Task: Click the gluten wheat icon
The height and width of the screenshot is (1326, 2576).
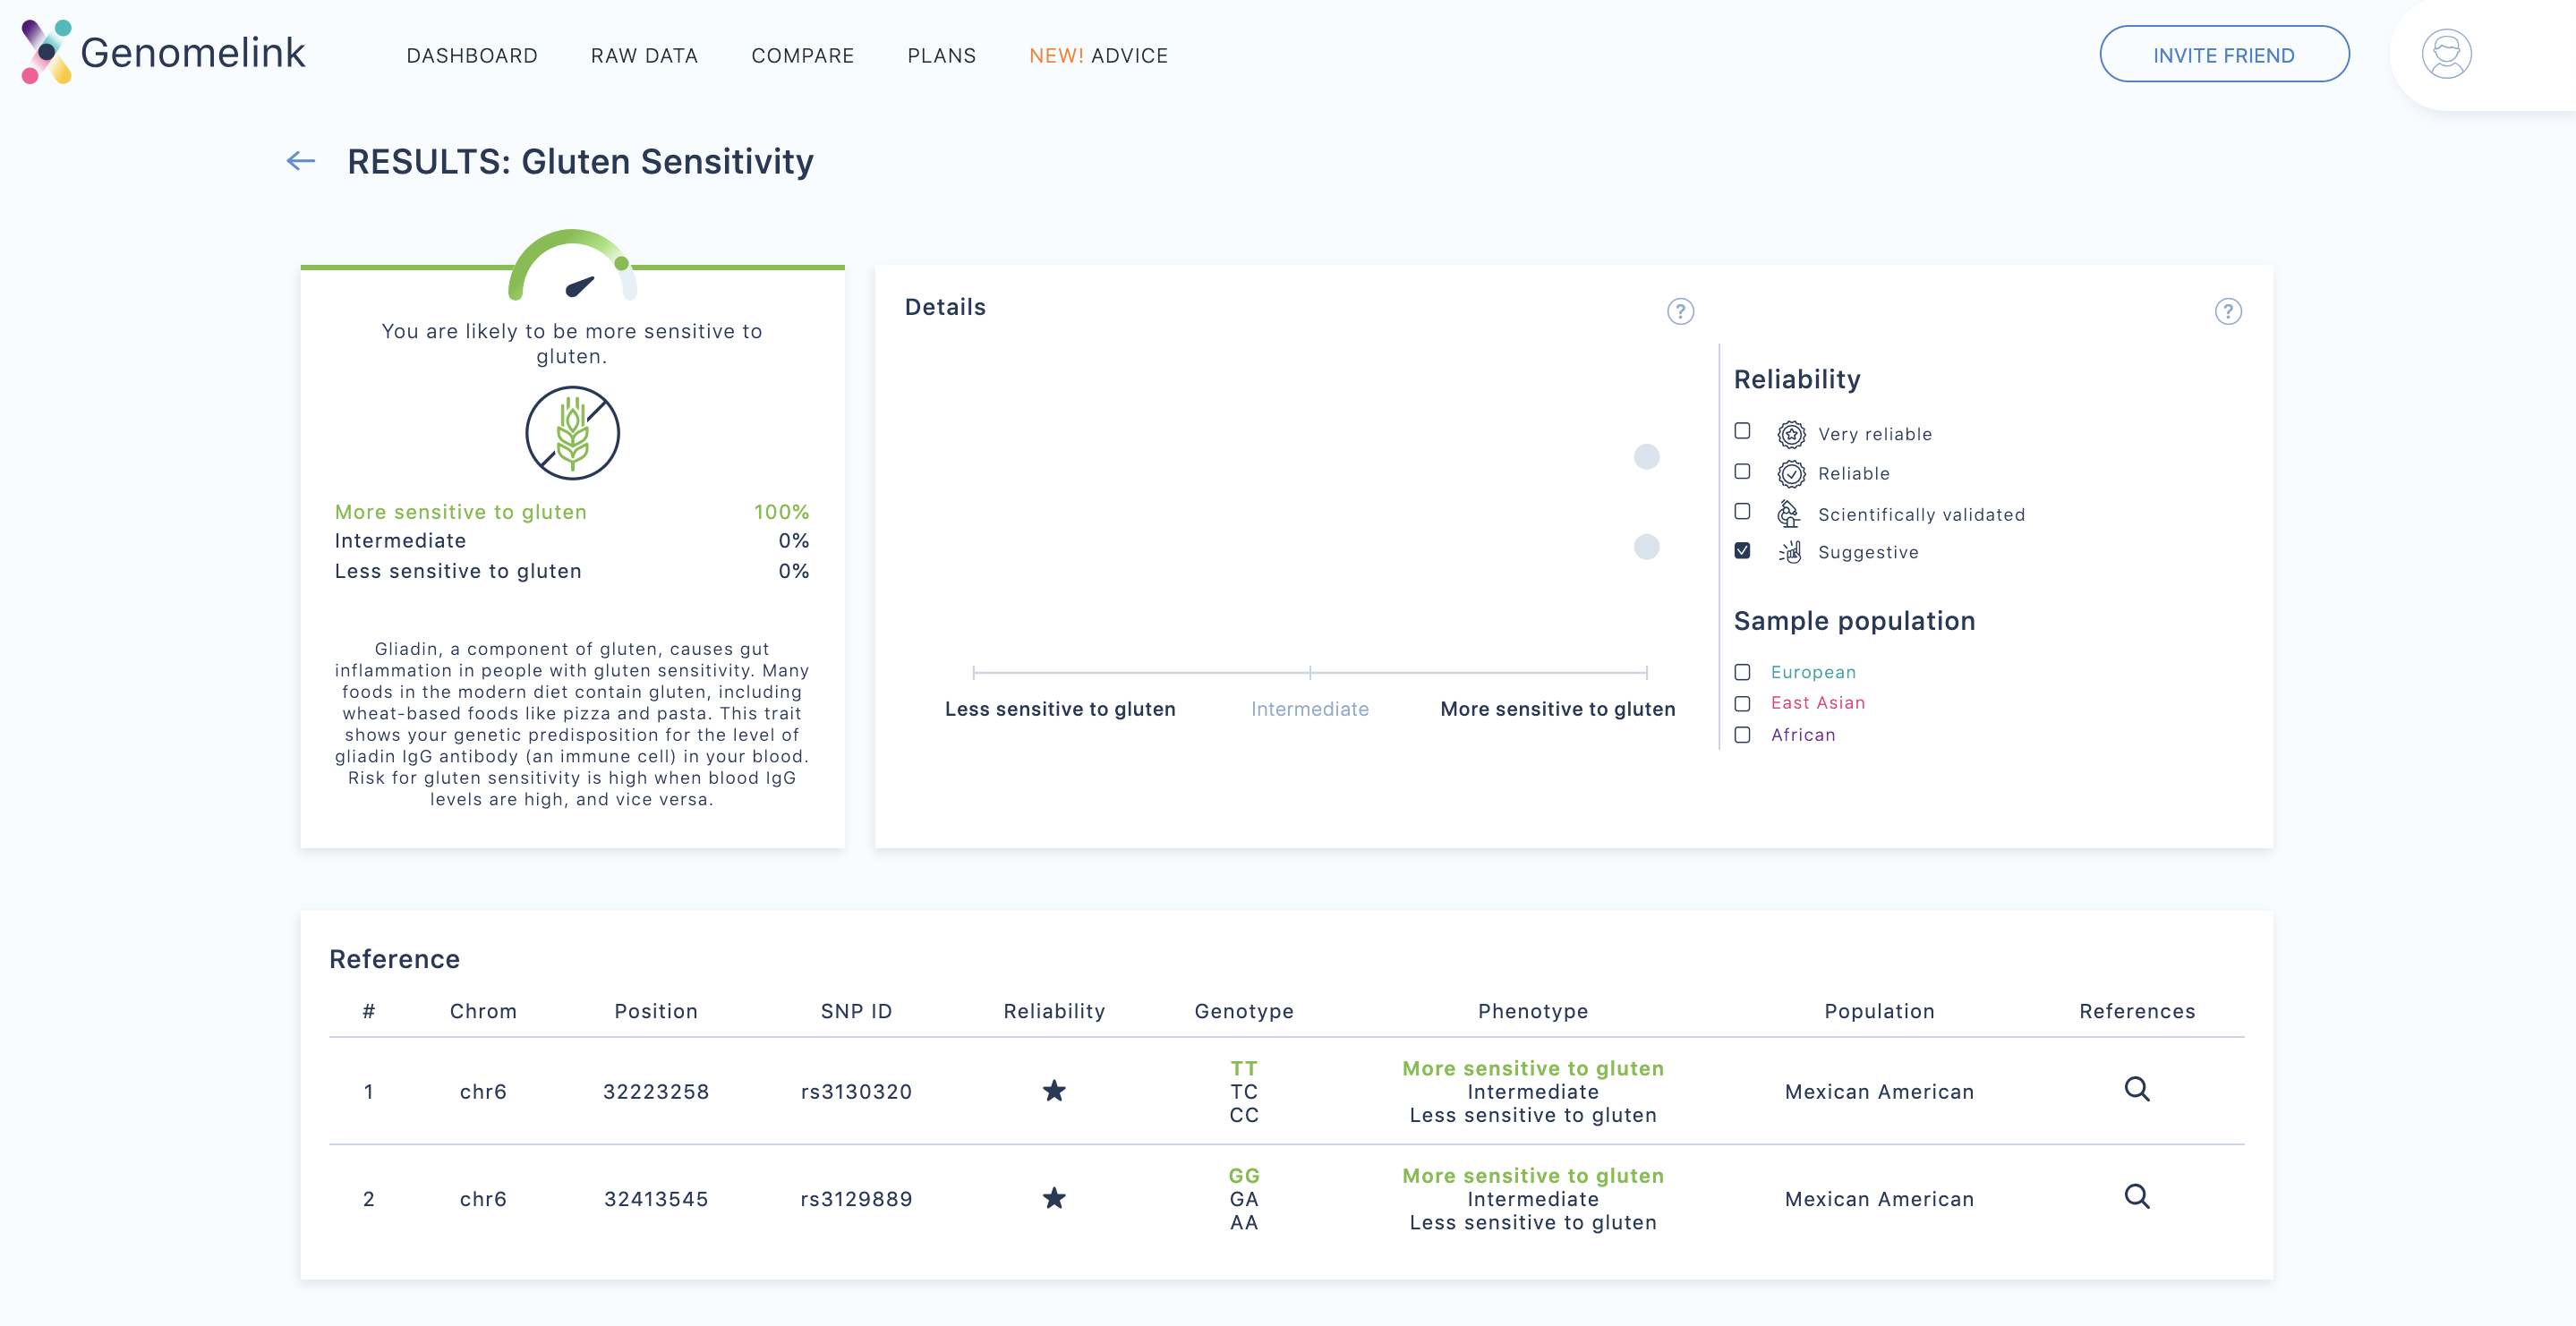Action: [x=572, y=433]
